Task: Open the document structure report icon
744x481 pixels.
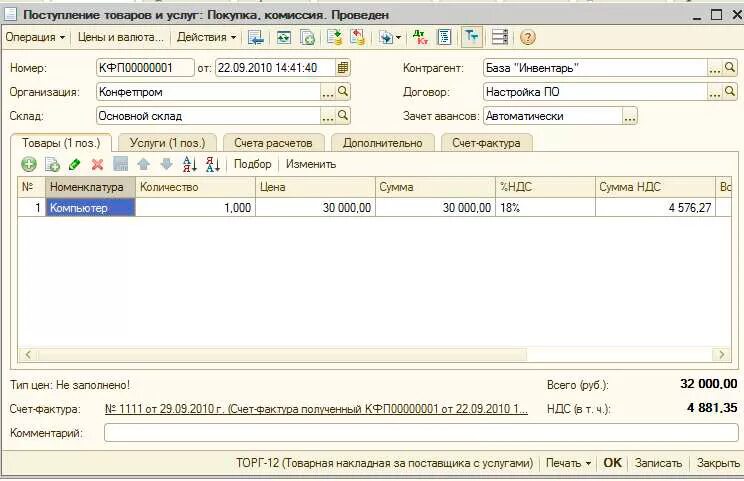Action: pos(444,37)
